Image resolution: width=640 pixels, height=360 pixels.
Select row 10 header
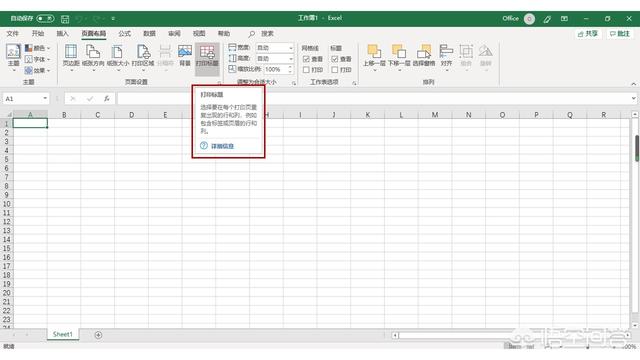[x=7, y=204]
